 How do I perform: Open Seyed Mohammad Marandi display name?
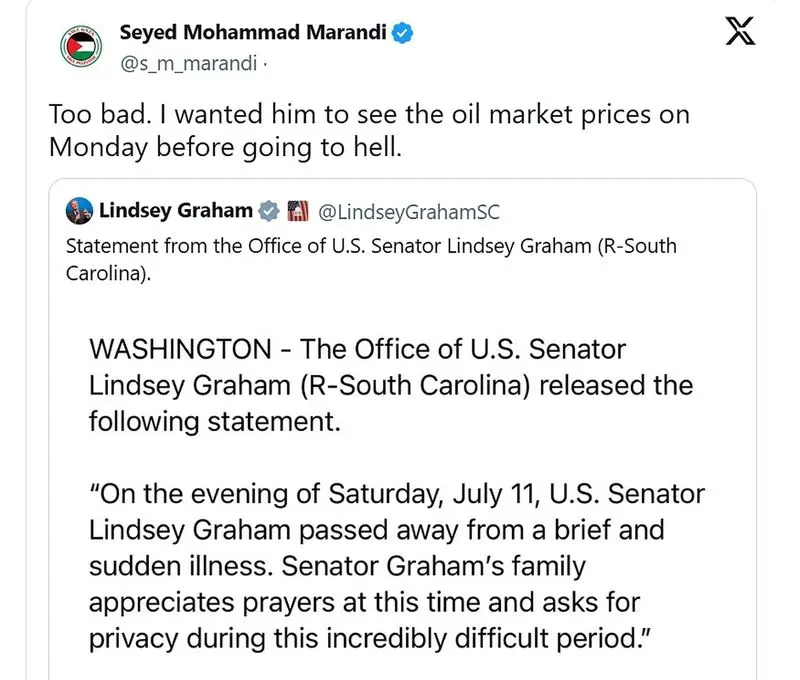tap(253, 33)
